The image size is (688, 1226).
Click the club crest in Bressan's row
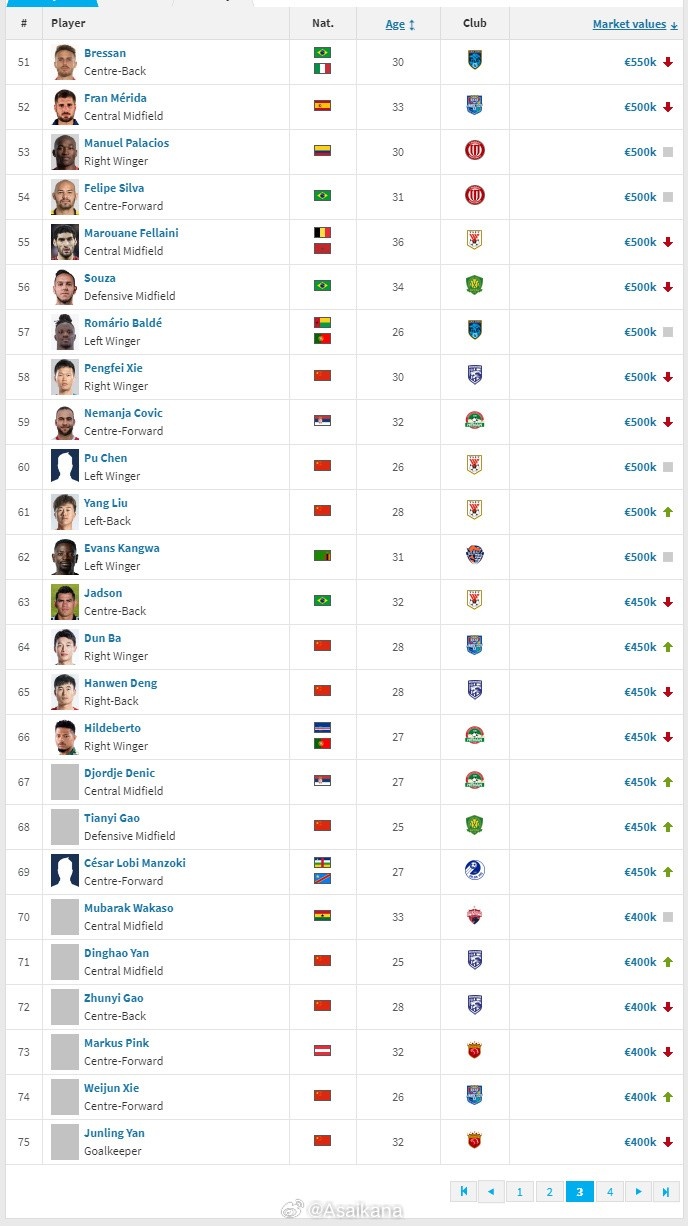474,61
